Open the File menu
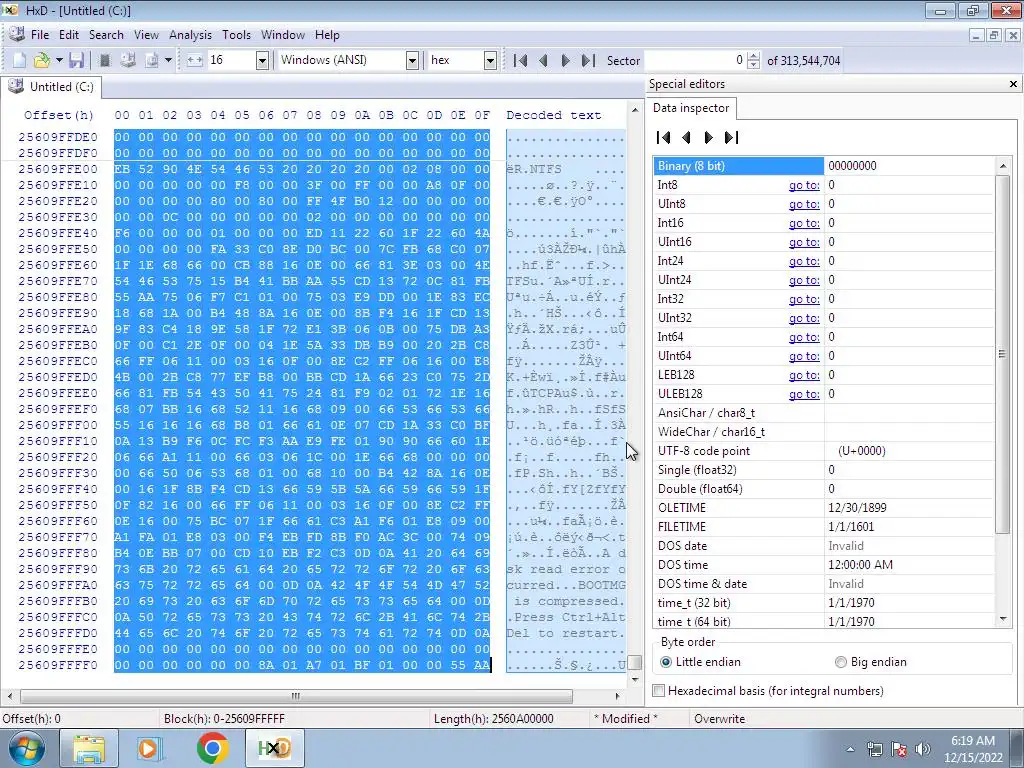1024x768 pixels. (x=40, y=35)
